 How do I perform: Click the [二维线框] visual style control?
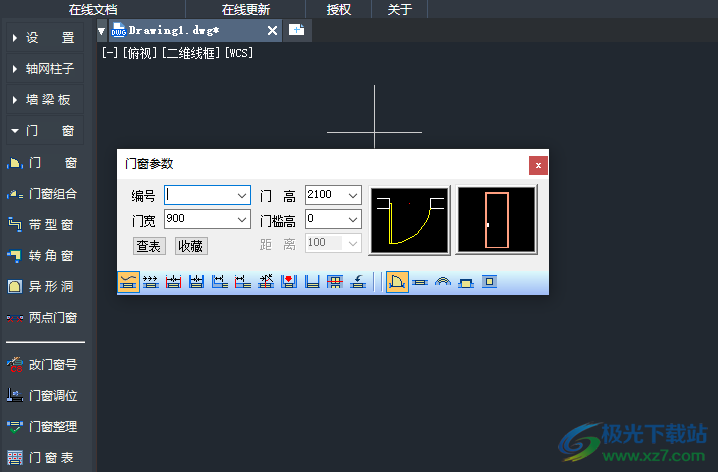[x=190, y=53]
